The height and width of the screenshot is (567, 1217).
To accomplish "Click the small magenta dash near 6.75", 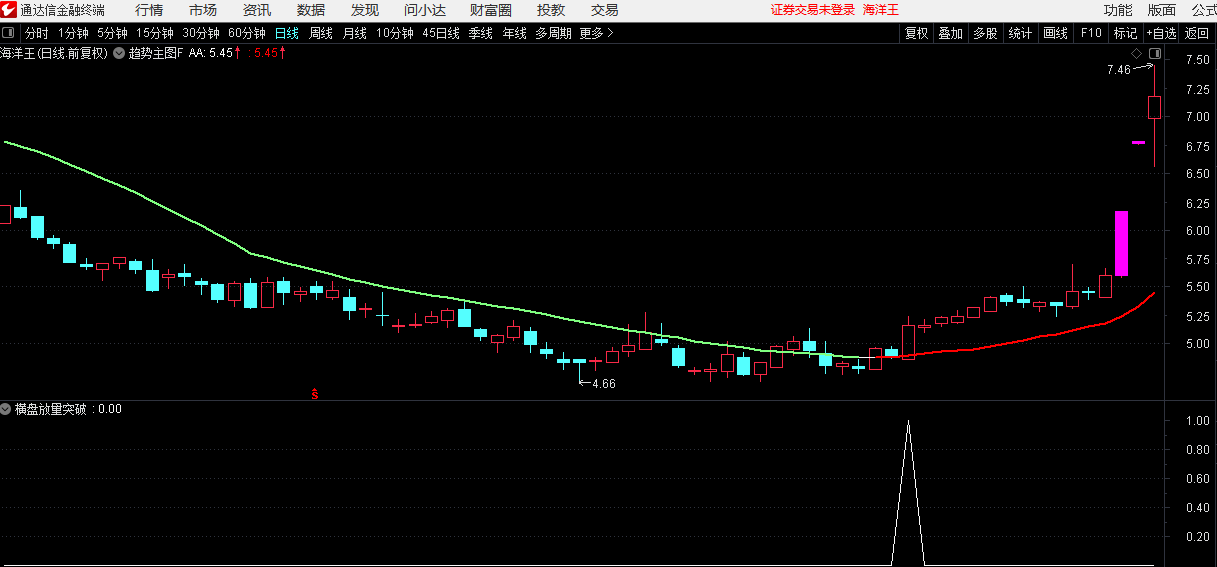I will click(x=1138, y=143).
